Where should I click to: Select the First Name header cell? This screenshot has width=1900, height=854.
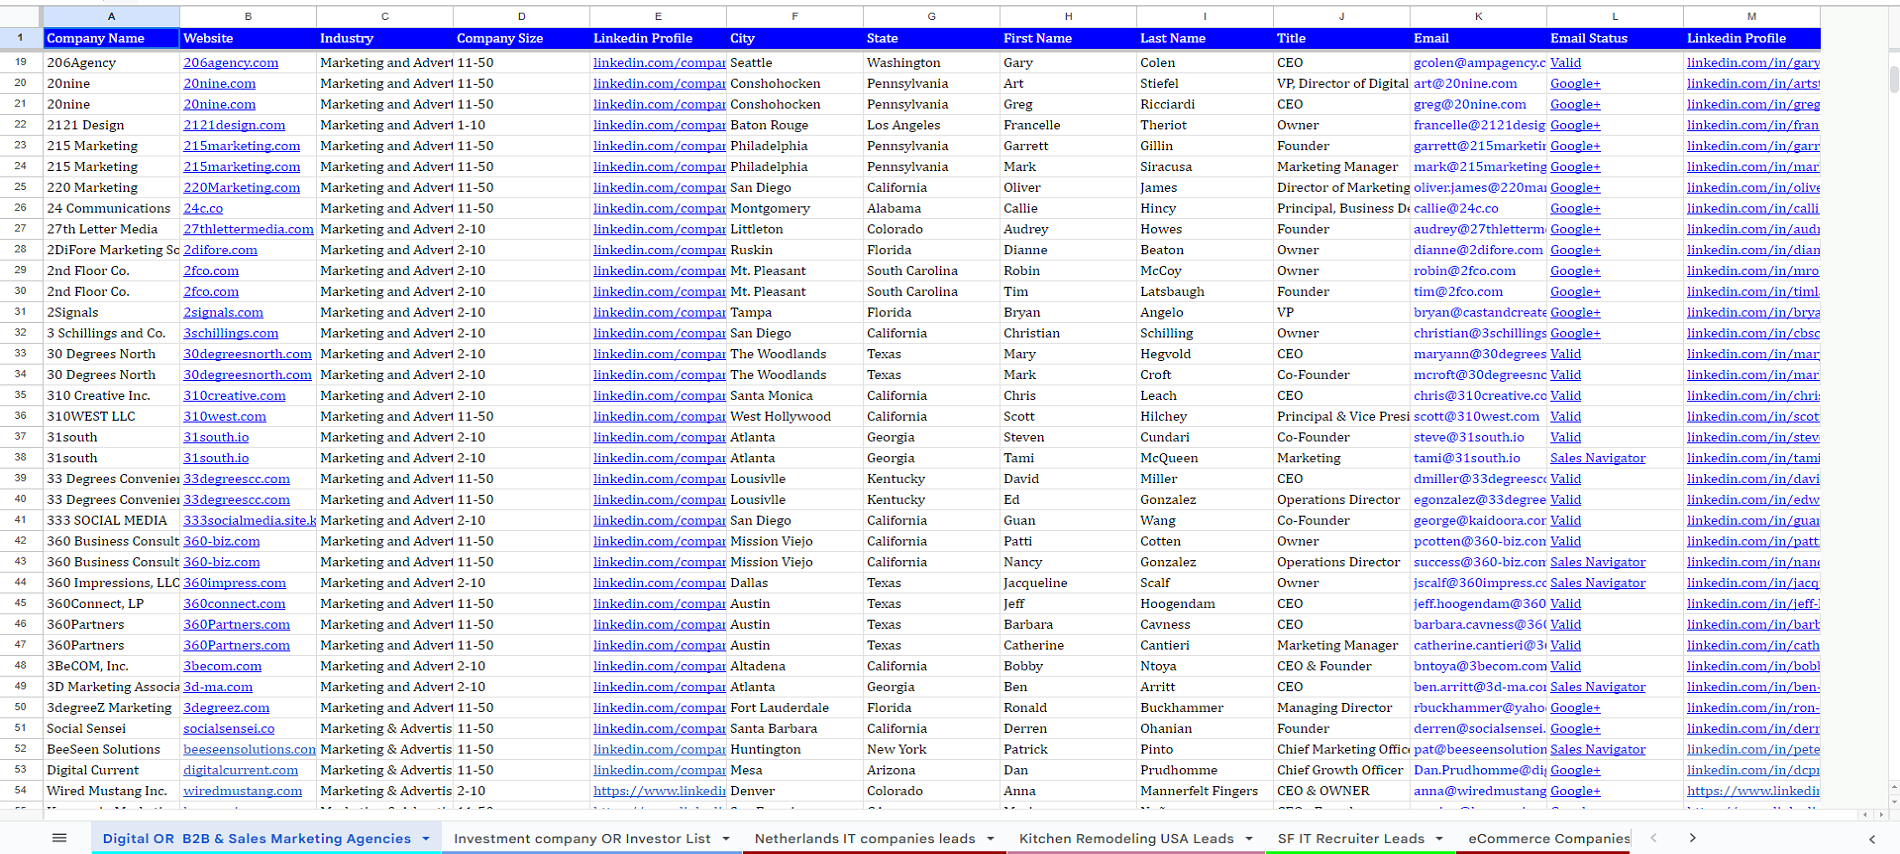(x=1068, y=38)
